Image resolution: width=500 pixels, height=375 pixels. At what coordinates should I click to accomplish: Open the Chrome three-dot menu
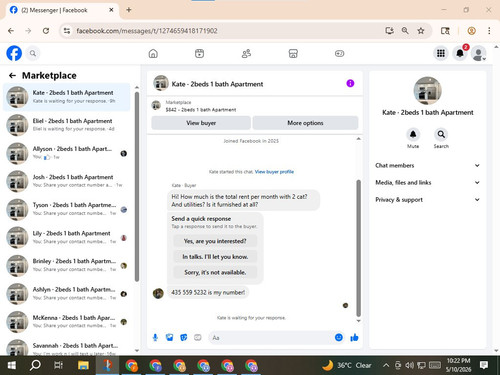(489, 31)
